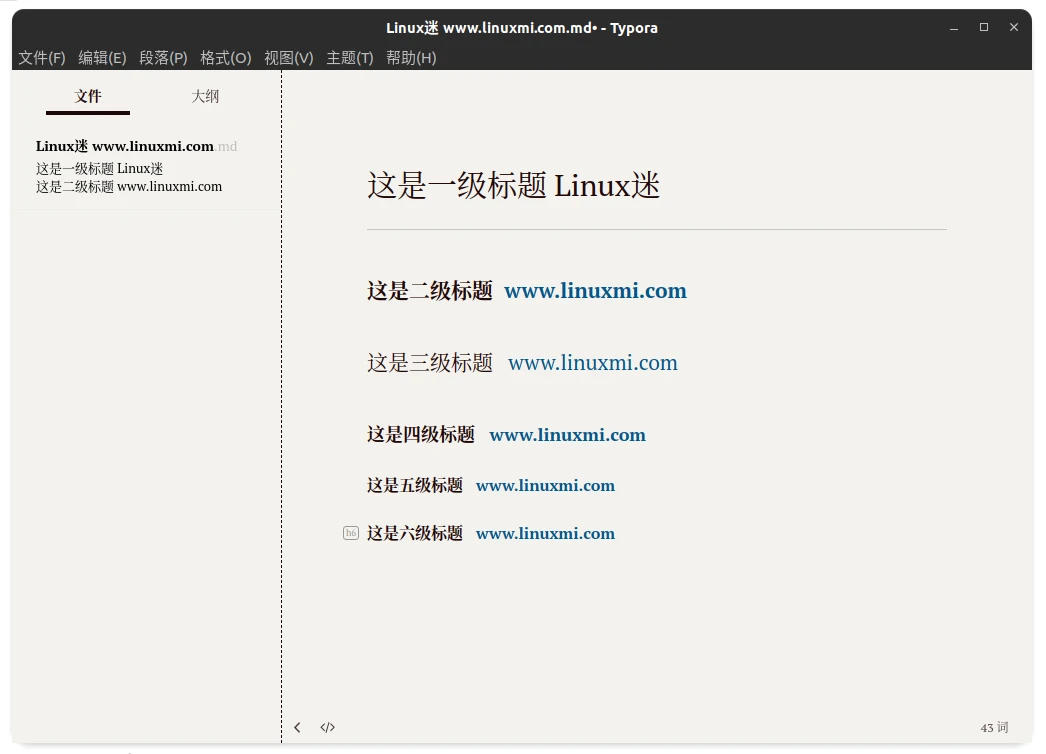Click the 43 词 word count indicator
Viewport: 1046px width, 754px height.
pyautogui.click(x=992, y=727)
